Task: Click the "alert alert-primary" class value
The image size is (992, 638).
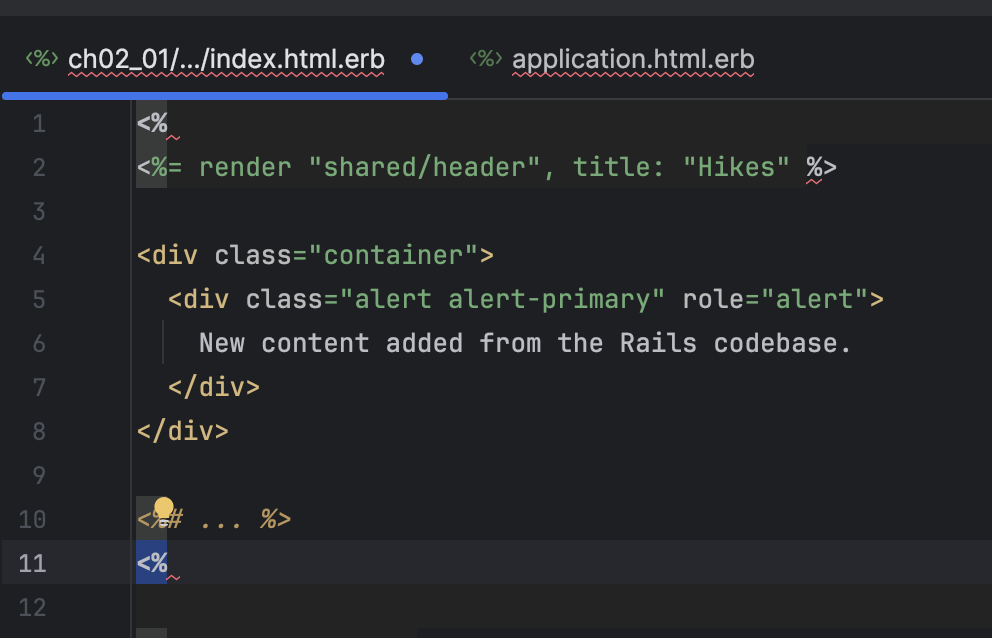Action: point(502,299)
